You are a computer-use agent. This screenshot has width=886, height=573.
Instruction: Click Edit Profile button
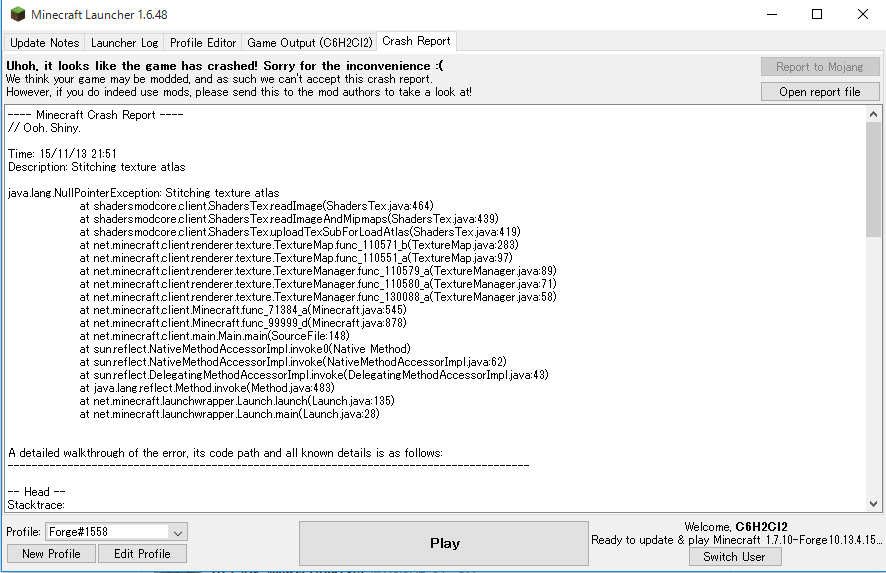pyautogui.click(x=142, y=554)
